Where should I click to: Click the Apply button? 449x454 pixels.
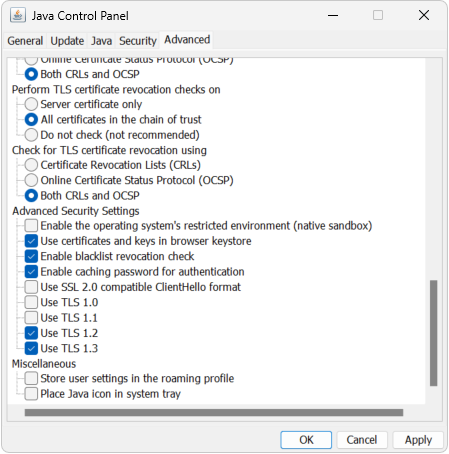point(418,440)
